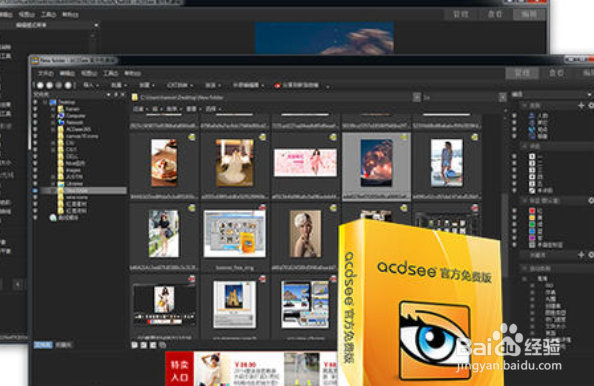Select the rating 5 icon in the catalog pane
The width and height of the screenshot is (594, 386).
[x=532, y=184]
